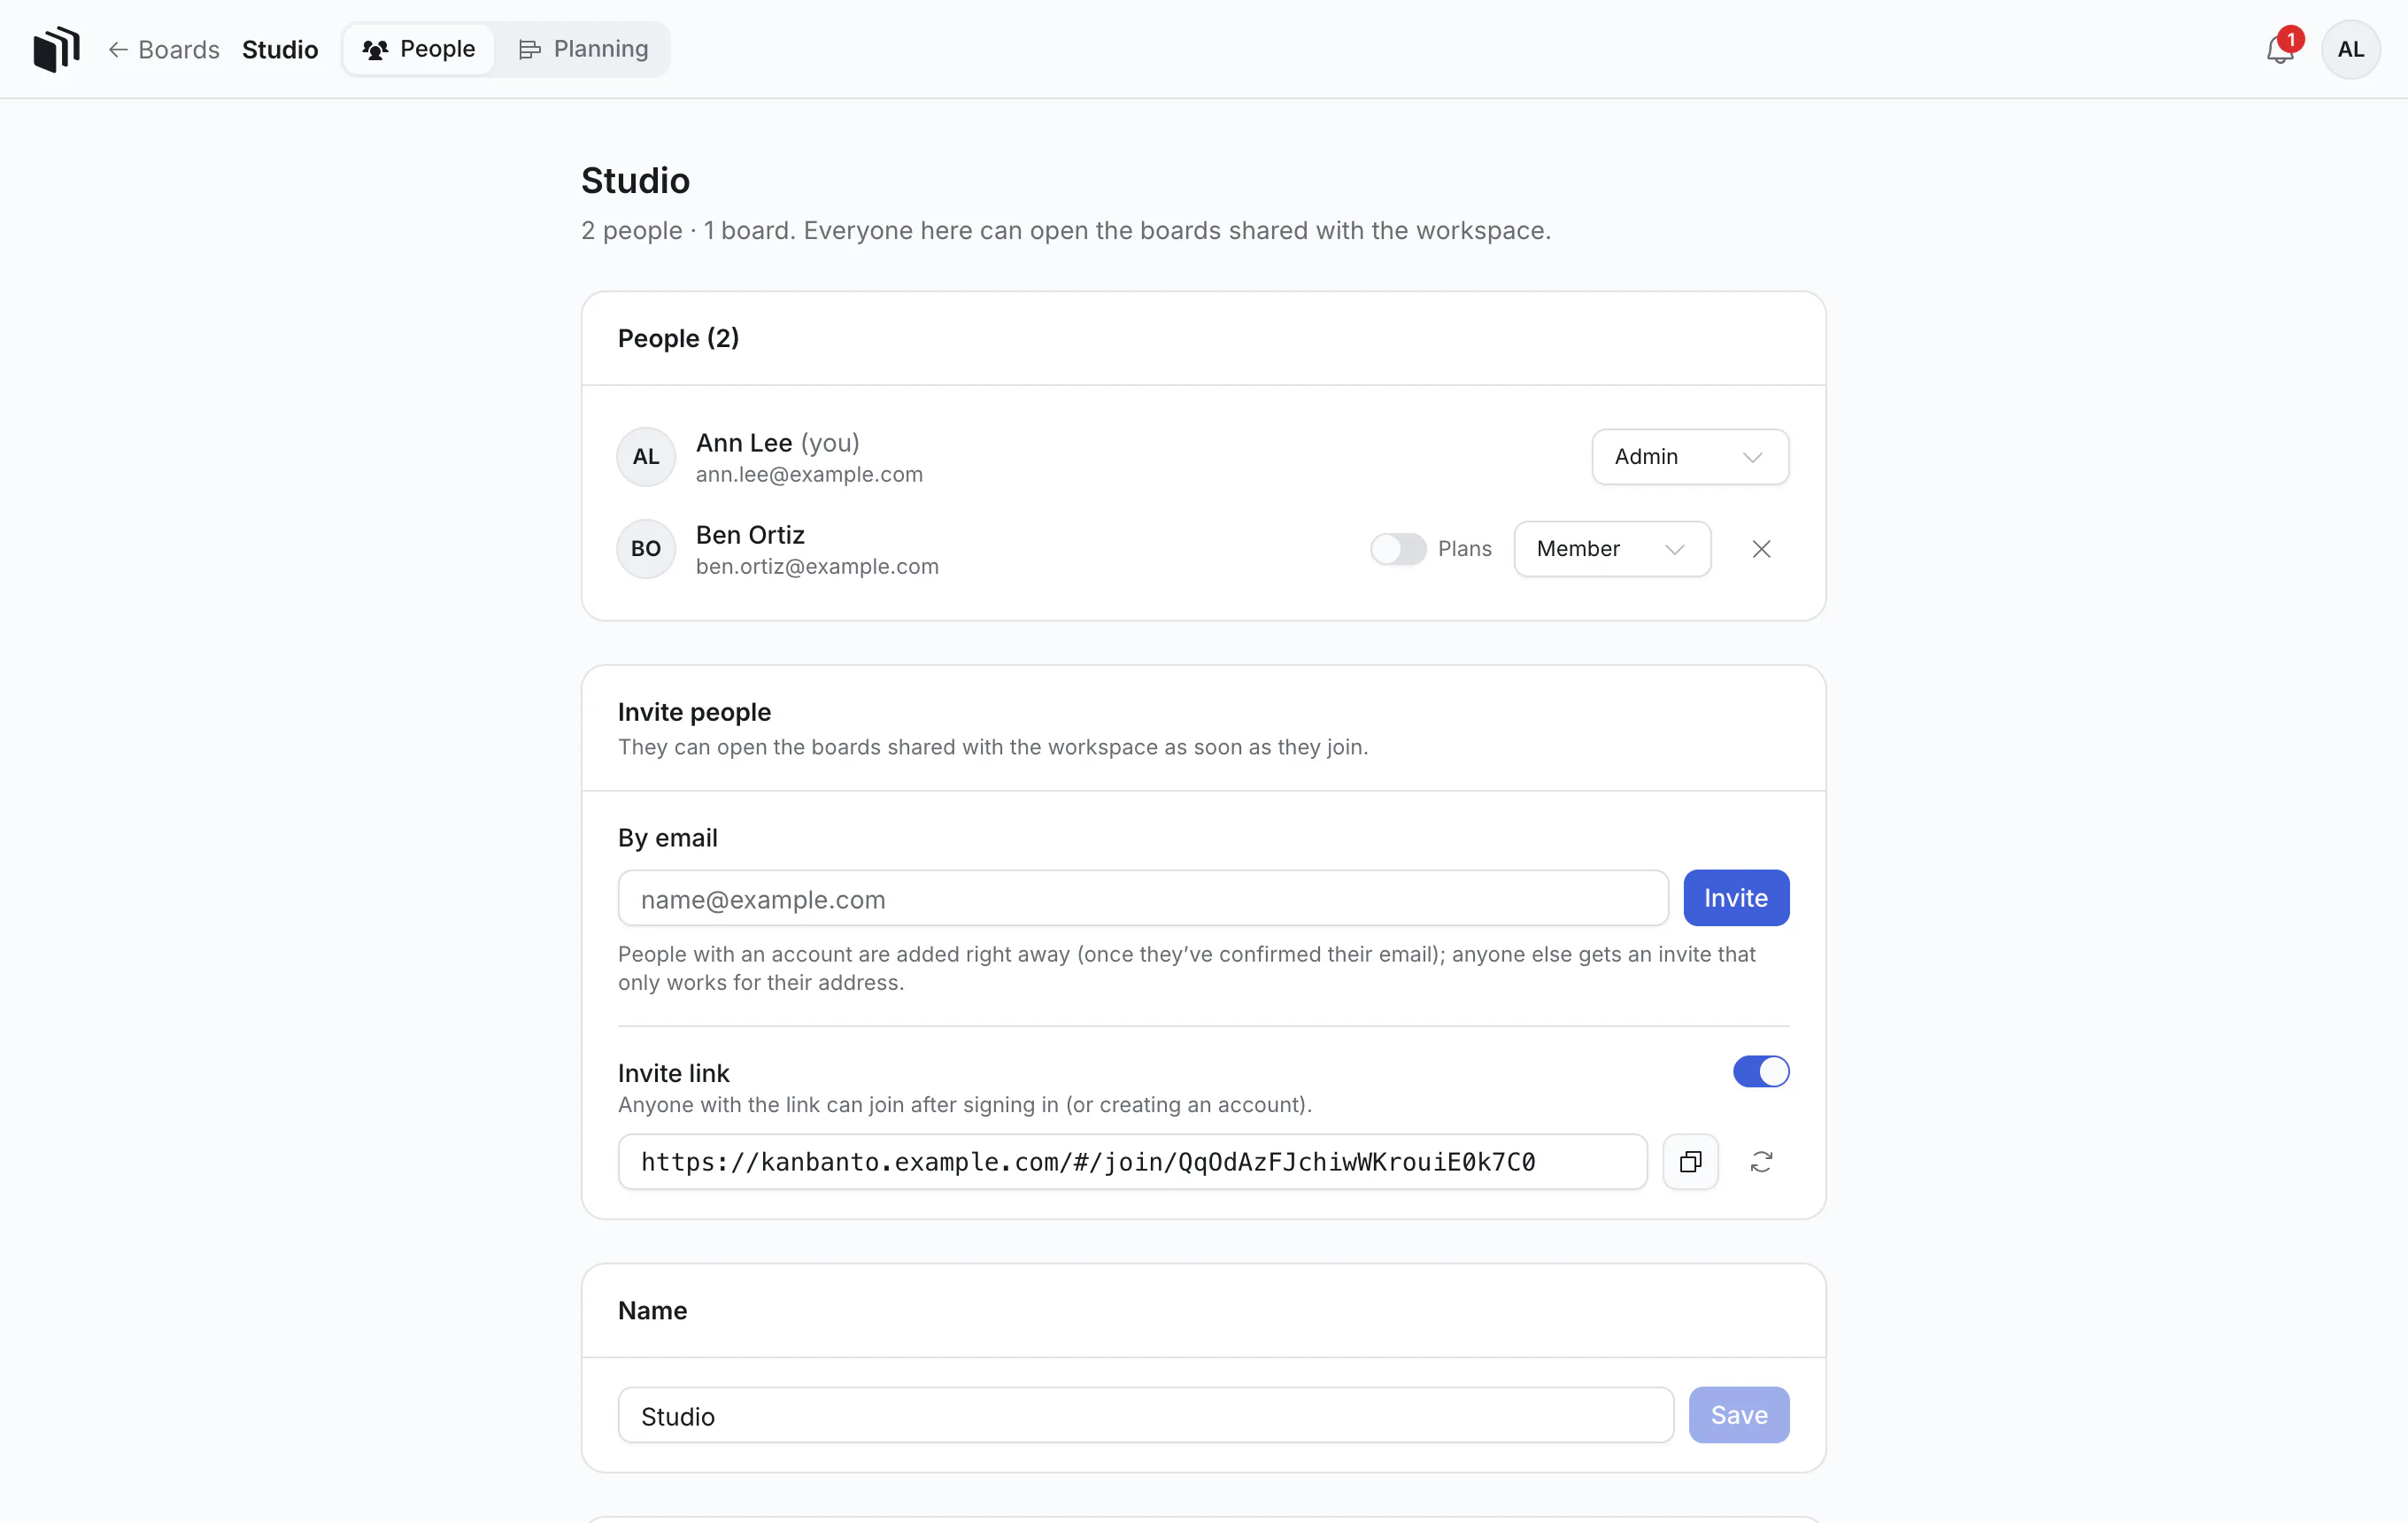Screen dimensions: 2408x1523
Task: Open the notifications bell
Action: click(x=2280, y=49)
